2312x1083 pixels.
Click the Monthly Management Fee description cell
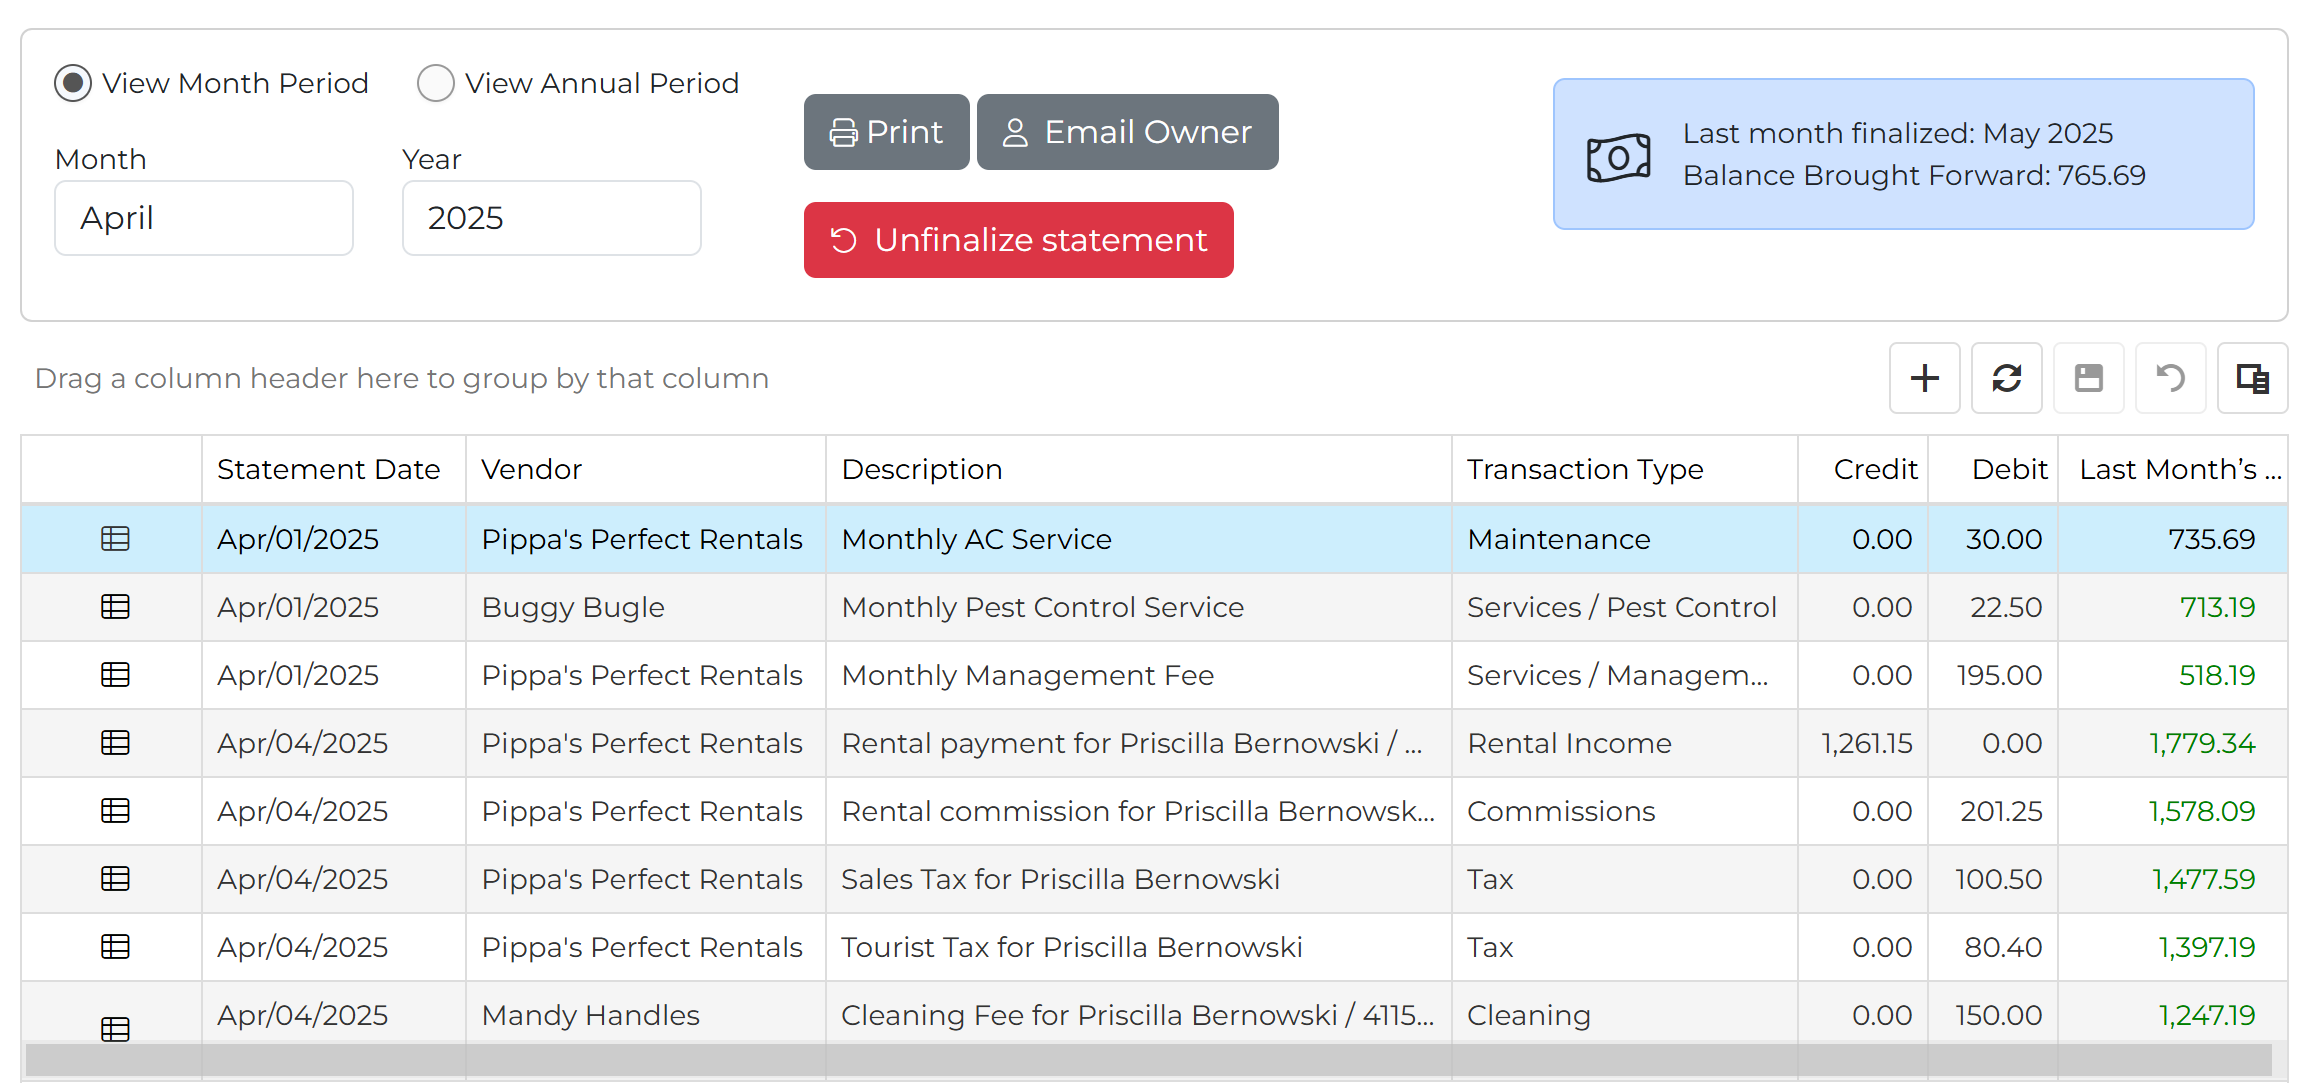point(1027,675)
